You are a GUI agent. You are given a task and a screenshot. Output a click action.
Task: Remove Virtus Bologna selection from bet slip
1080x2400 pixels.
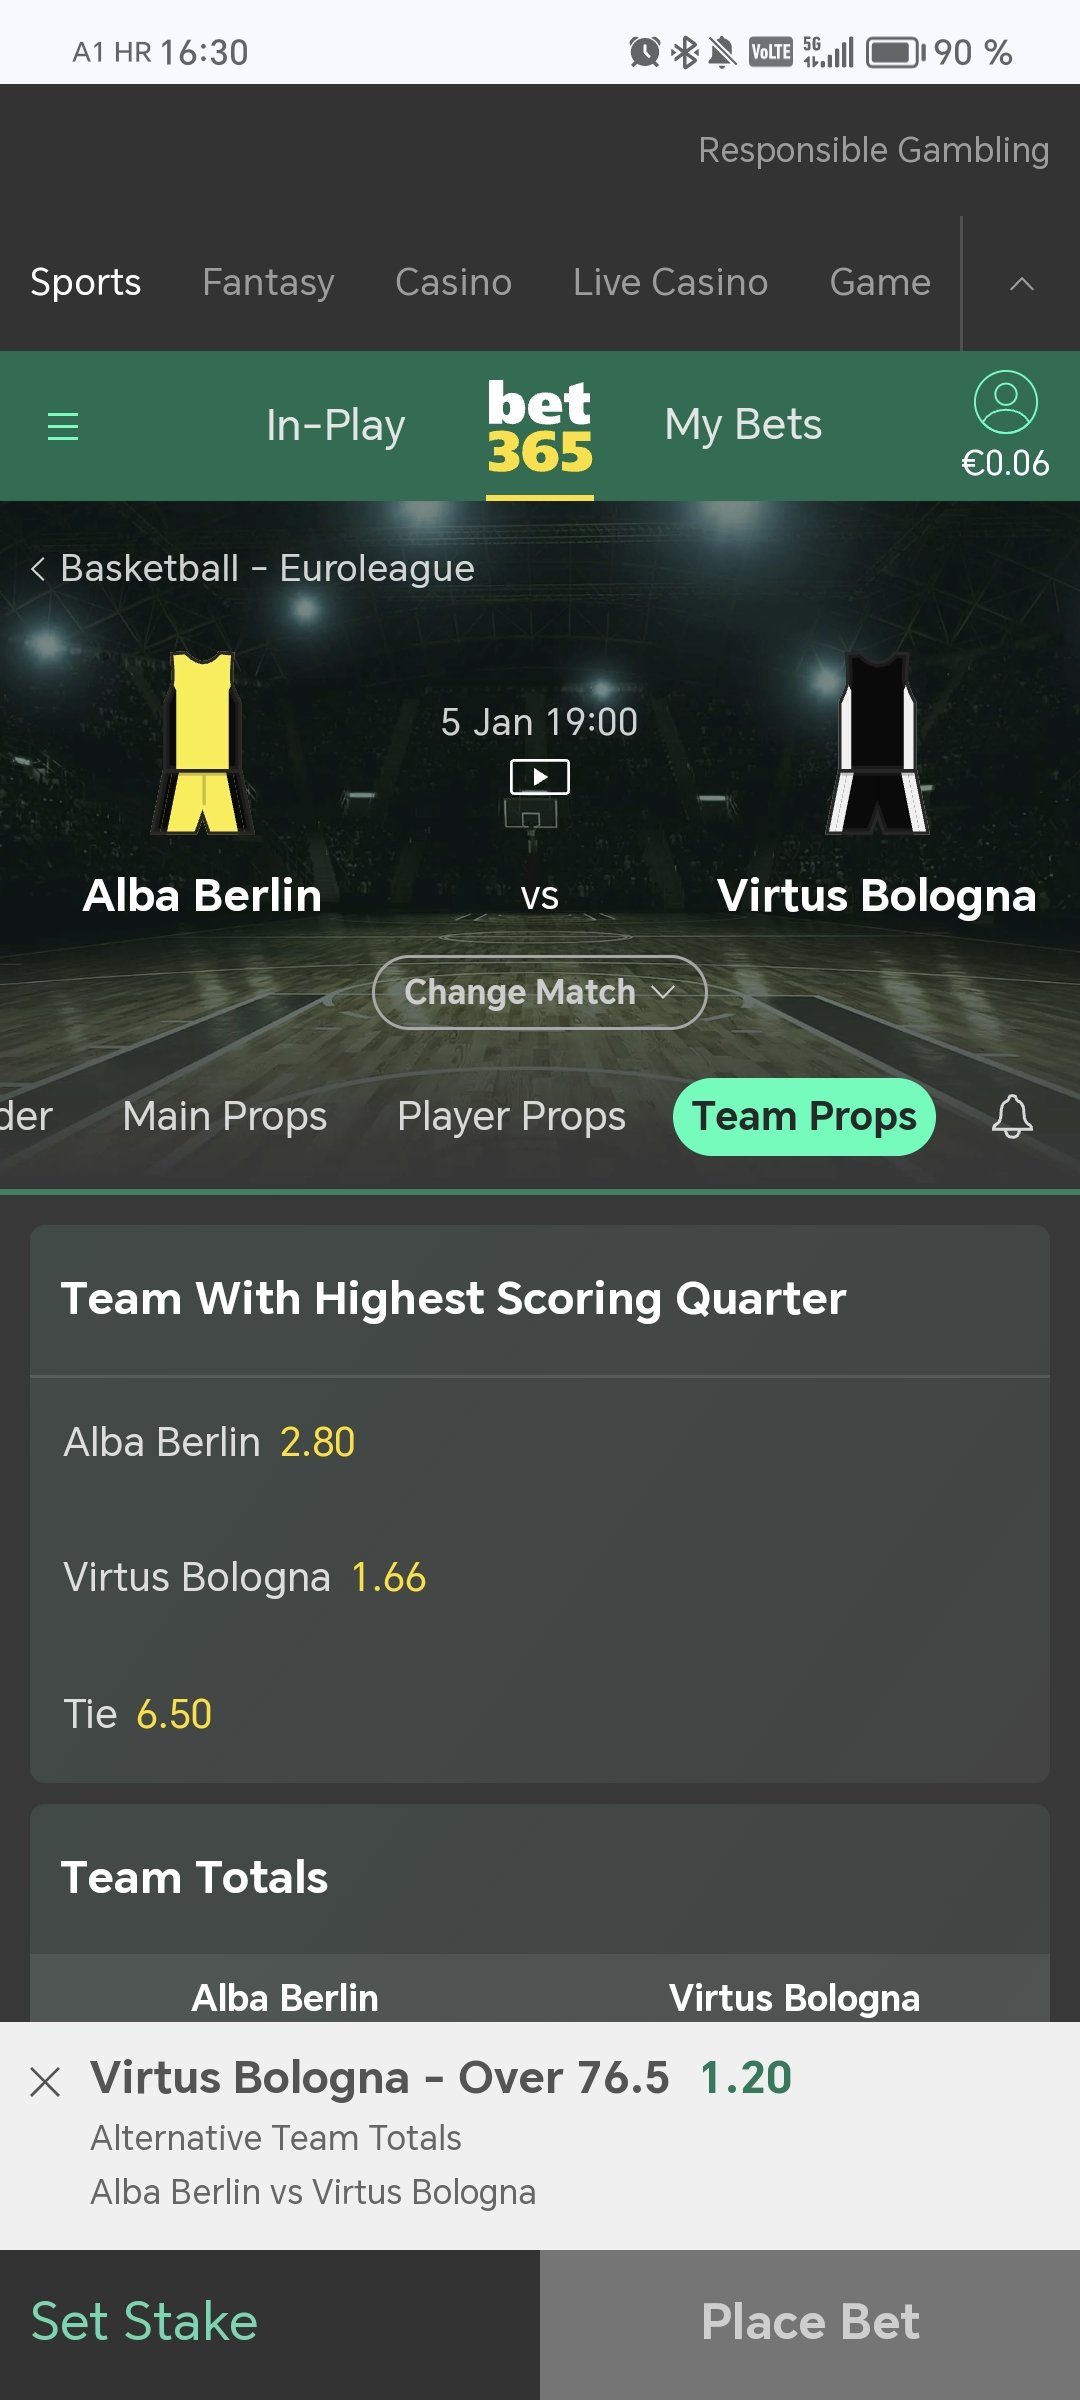tap(45, 2082)
